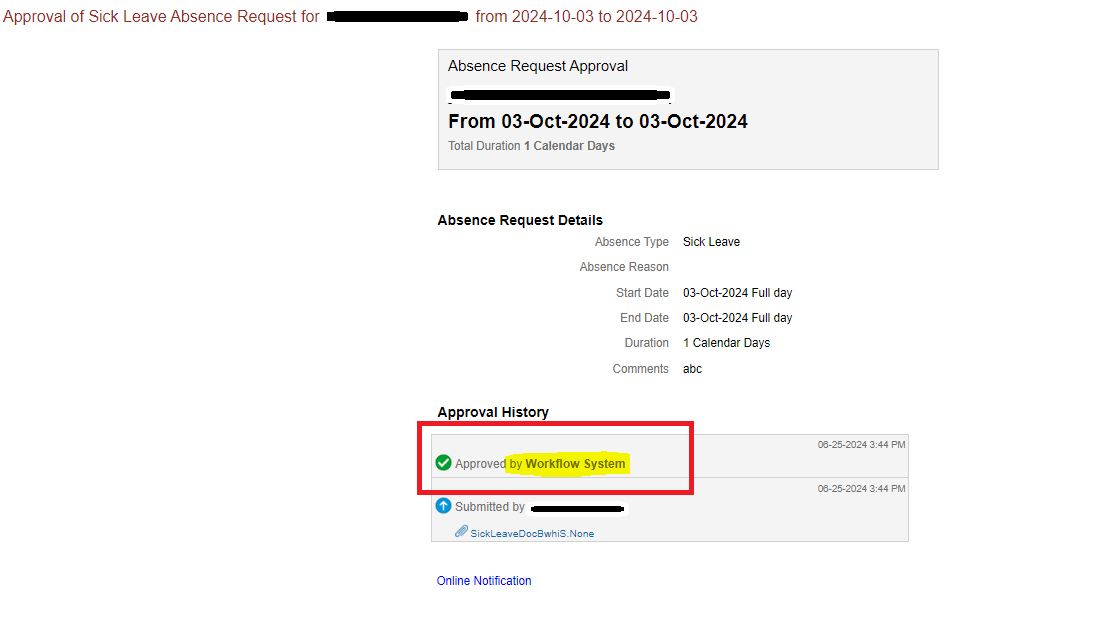The width and height of the screenshot is (1104, 636).
Task: Click the Start Date value 03-Oct-2024 Full day
Action: [737, 292]
